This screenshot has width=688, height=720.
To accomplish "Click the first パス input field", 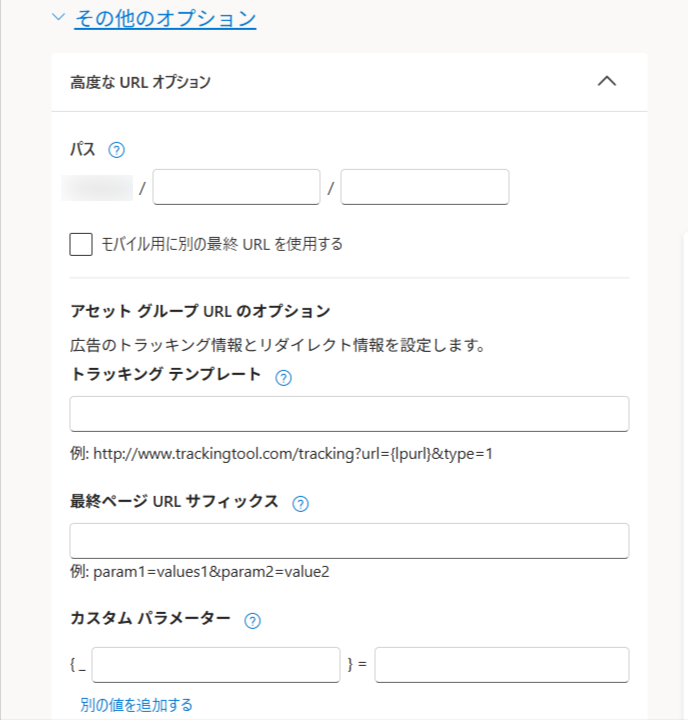I will 236,187.
